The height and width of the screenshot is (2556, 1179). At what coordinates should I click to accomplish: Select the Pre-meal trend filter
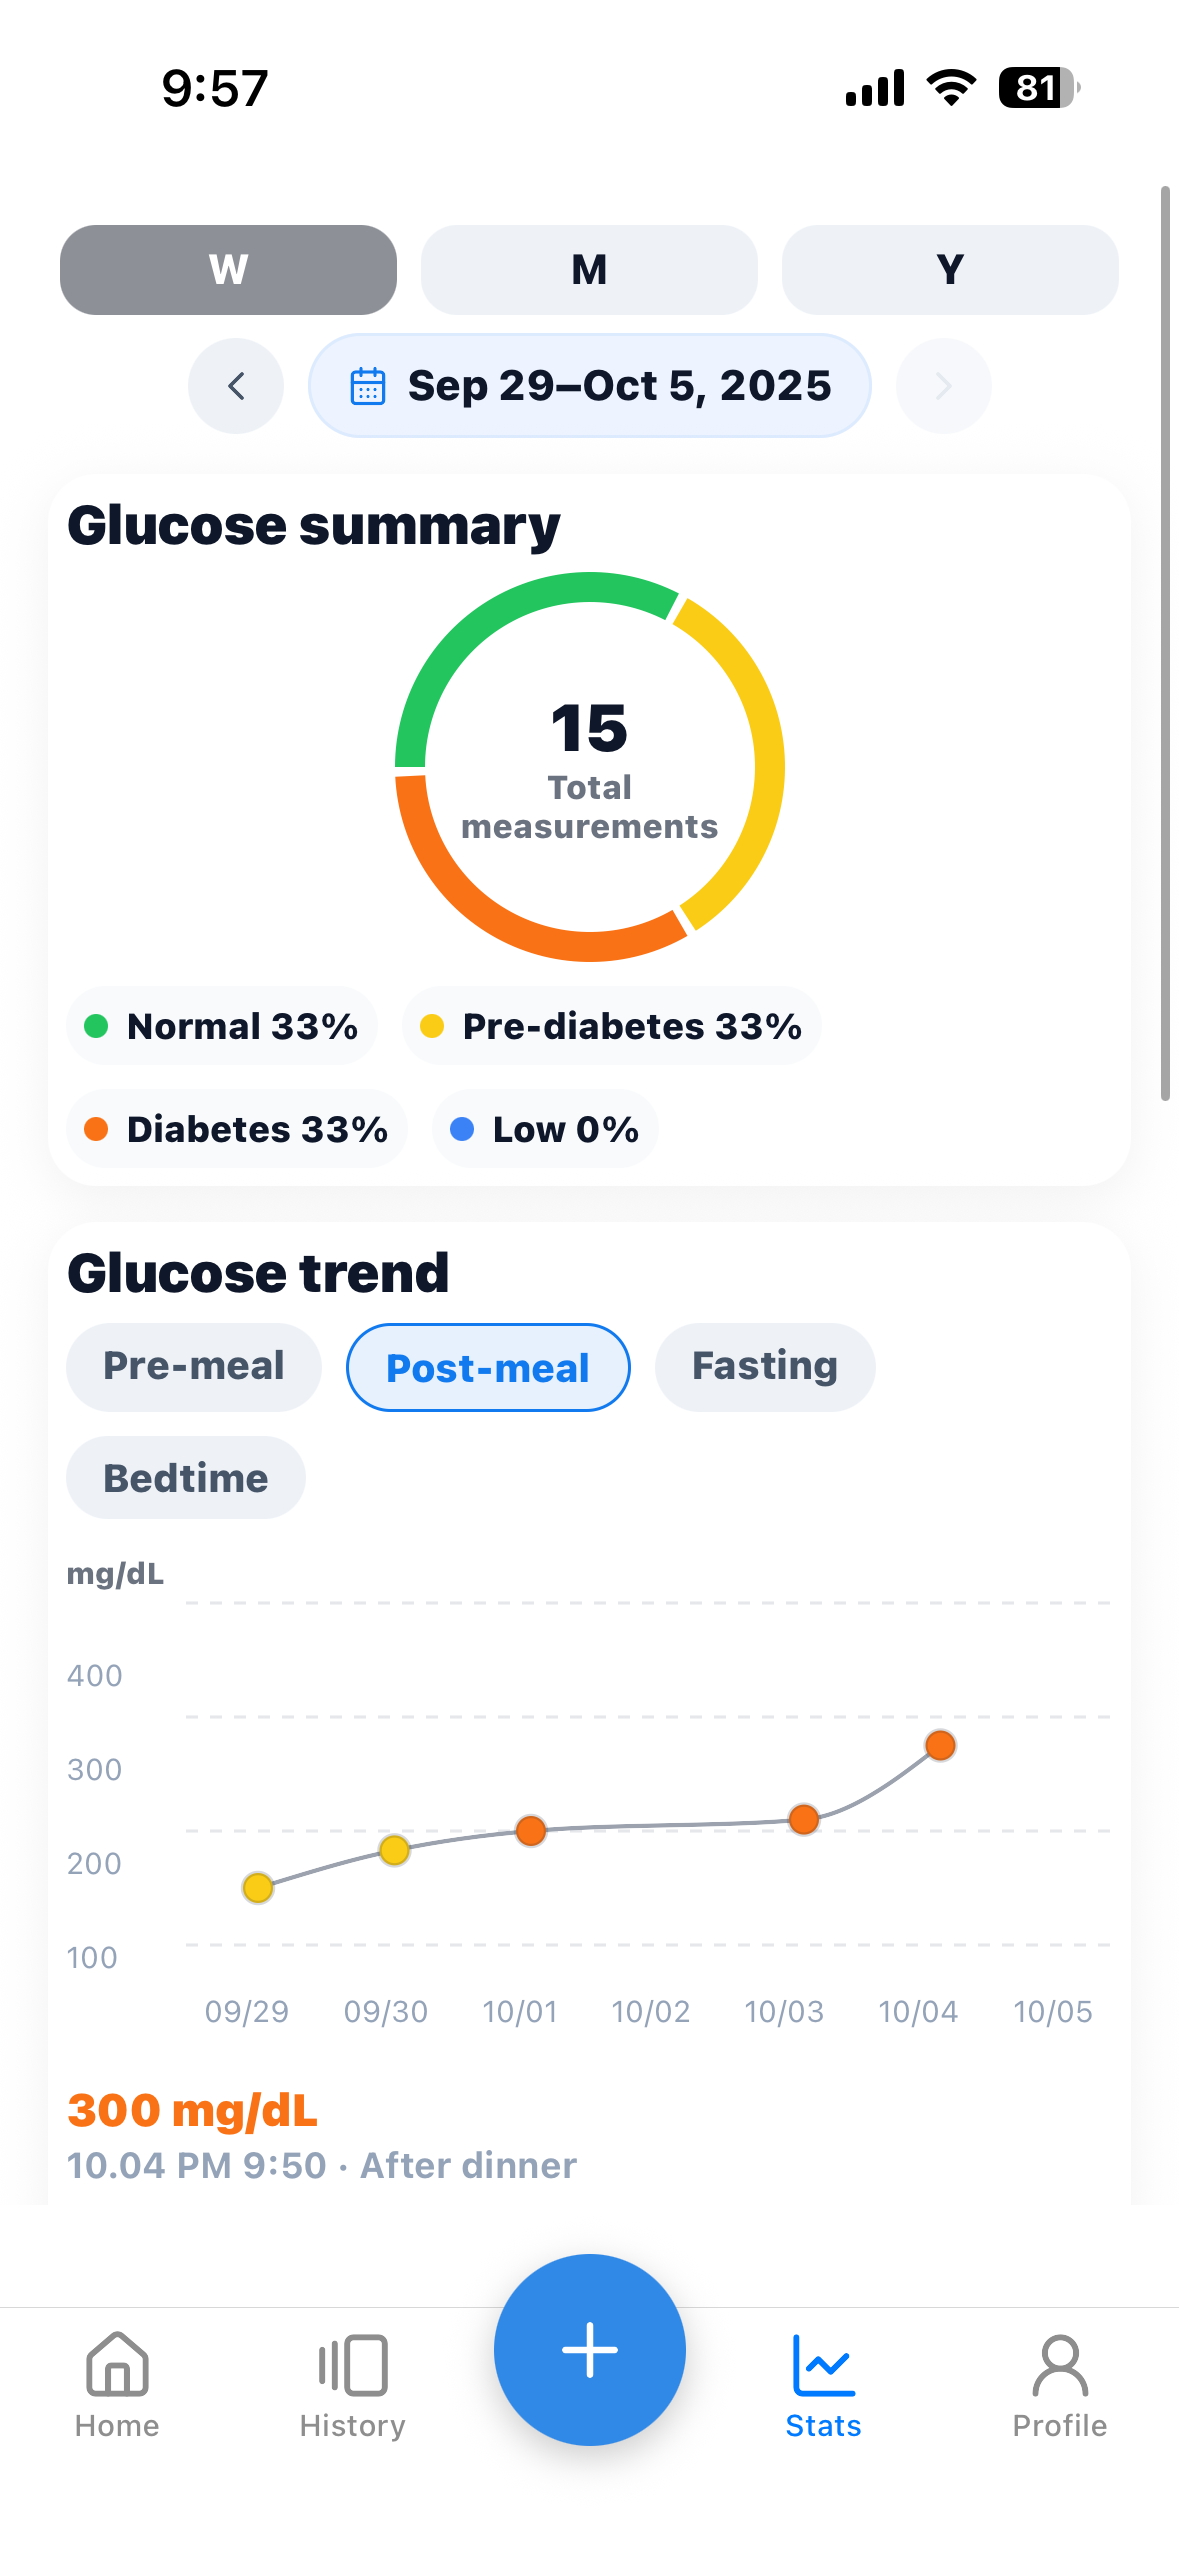(x=194, y=1366)
